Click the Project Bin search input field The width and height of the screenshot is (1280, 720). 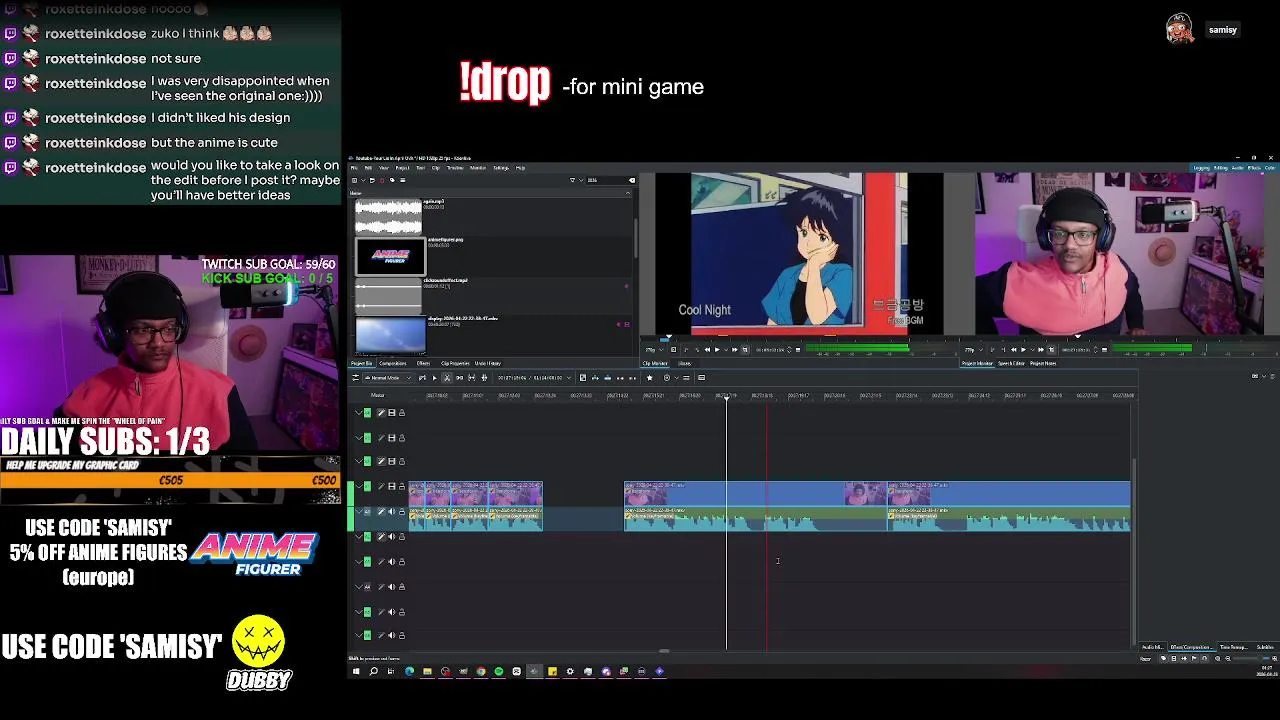pos(605,180)
